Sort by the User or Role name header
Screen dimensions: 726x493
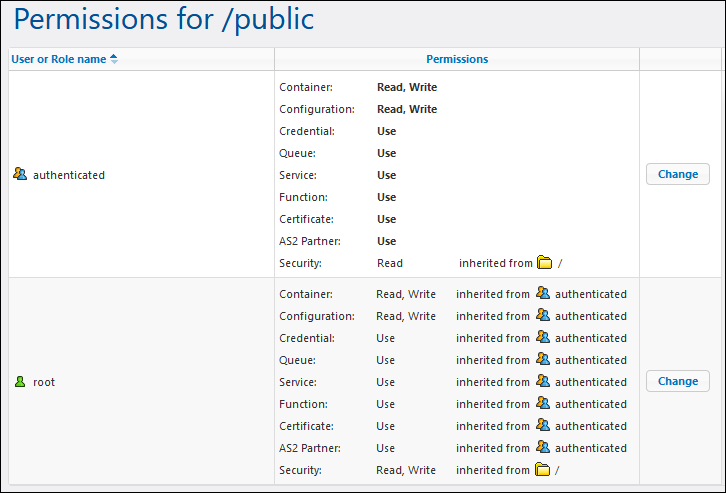(58, 59)
